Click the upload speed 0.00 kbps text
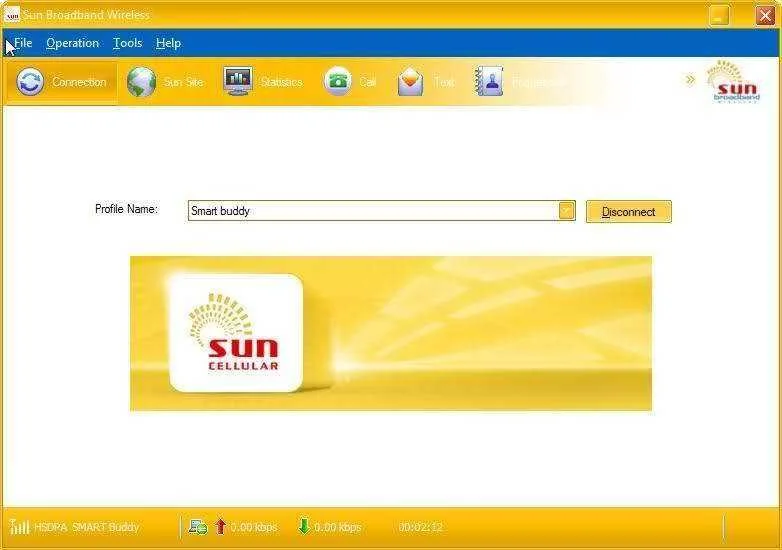 pyautogui.click(x=254, y=527)
